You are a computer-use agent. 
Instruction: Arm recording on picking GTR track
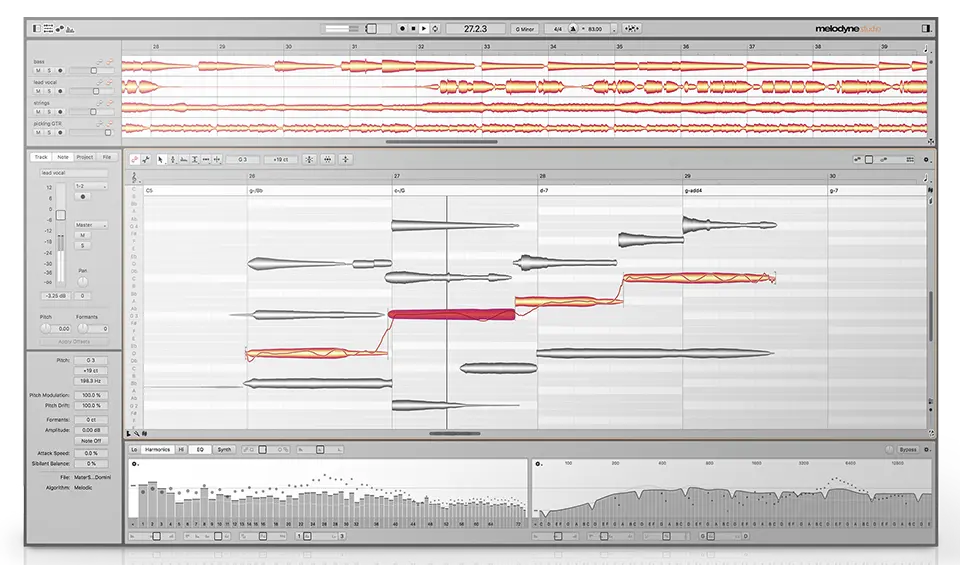[60, 132]
